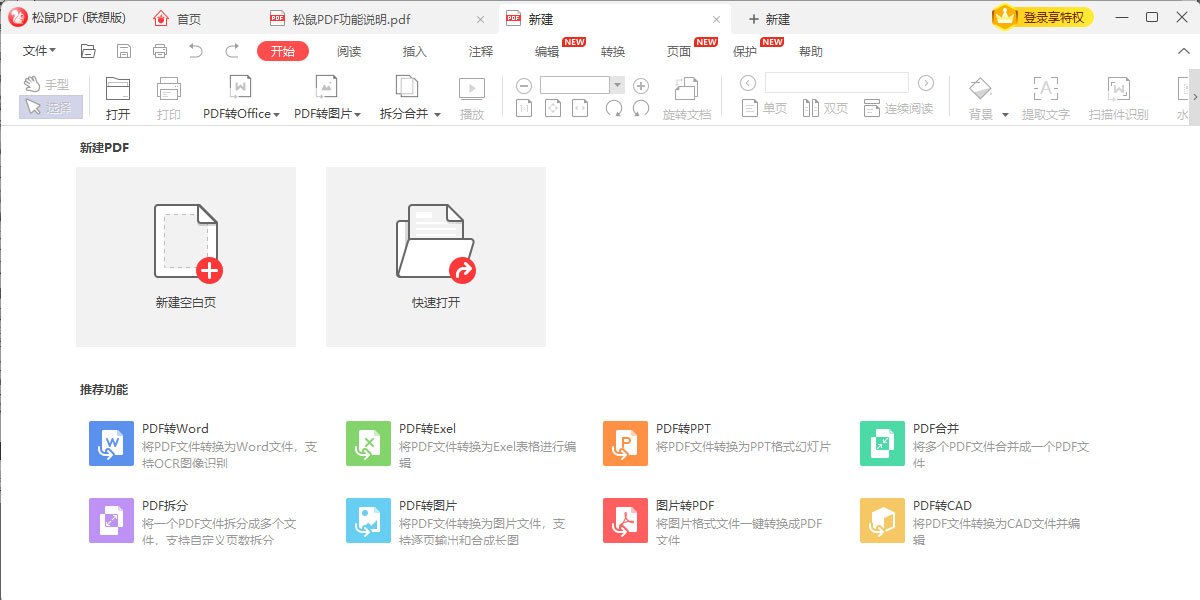Switch to the 转换 ribbon tab
This screenshot has width=1200, height=600.
pyautogui.click(x=613, y=51)
